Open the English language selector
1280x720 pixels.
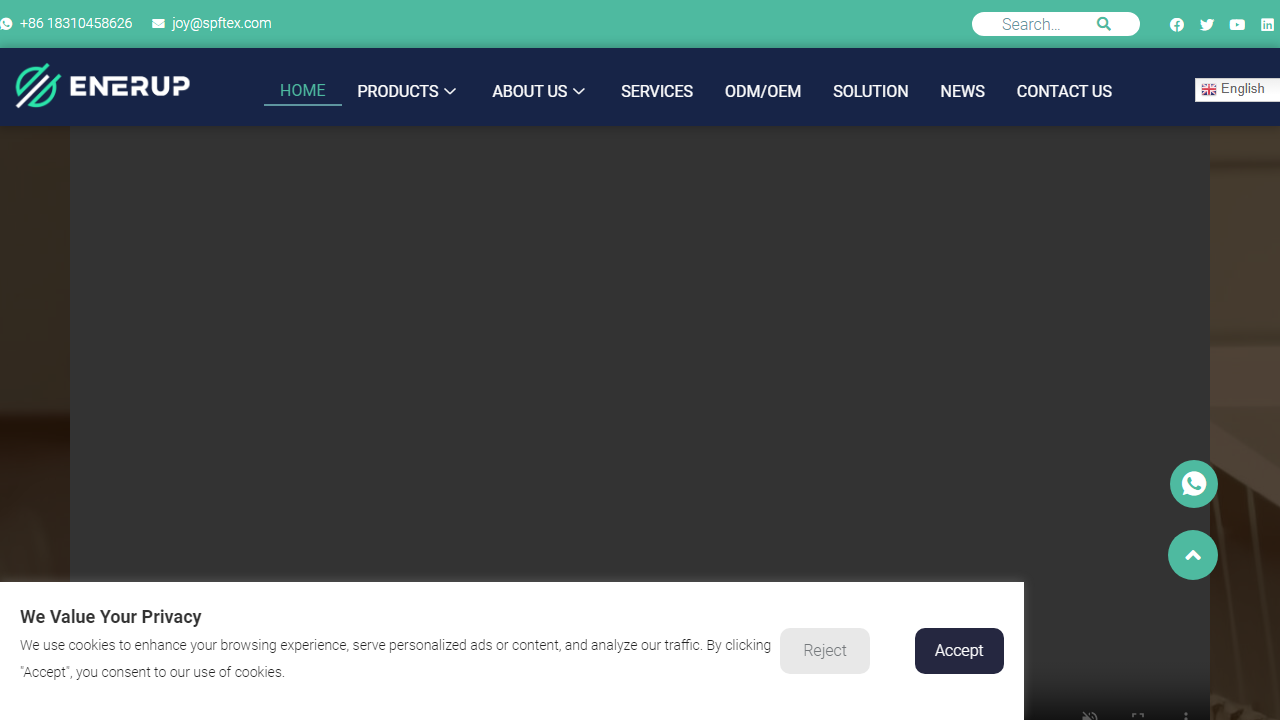(1238, 89)
